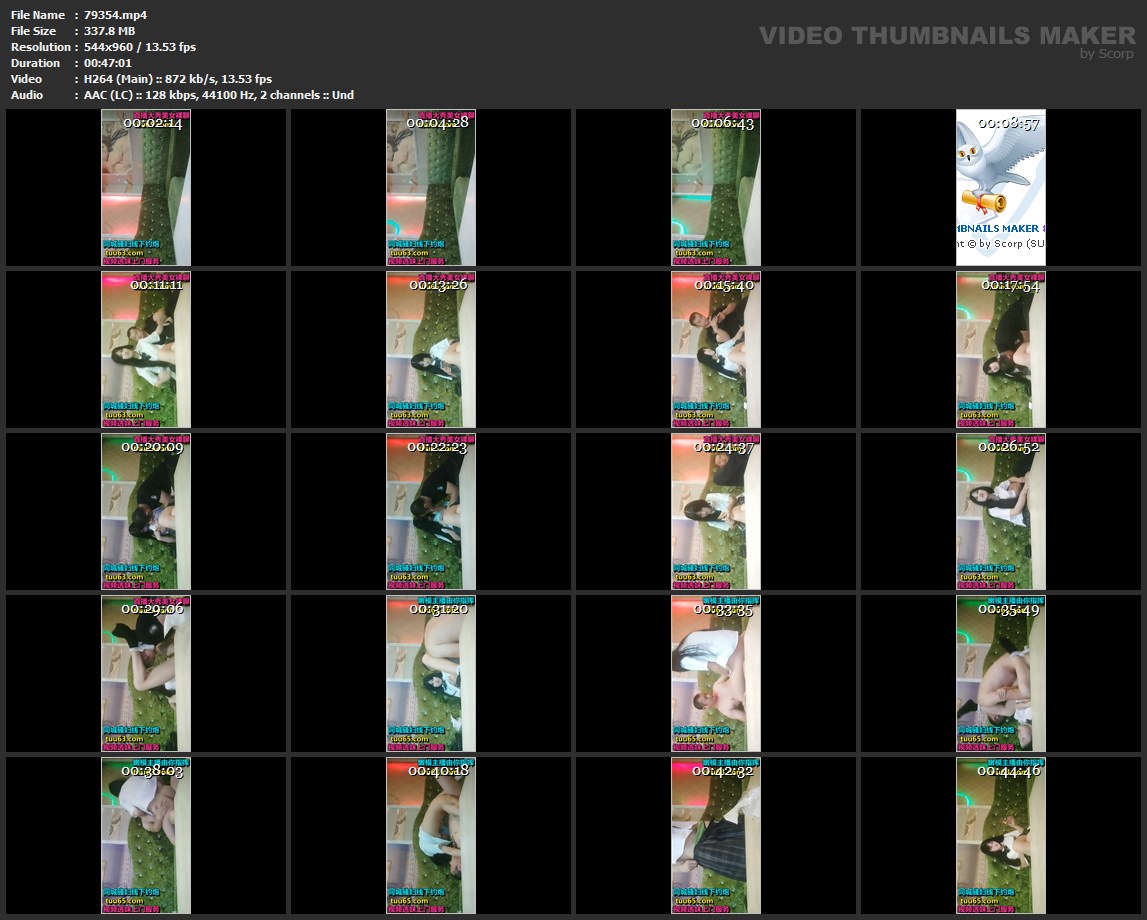Click the VIDEO THUMBNAILS MAKER watermark title
This screenshot has height=920, width=1147.
pos(946,36)
